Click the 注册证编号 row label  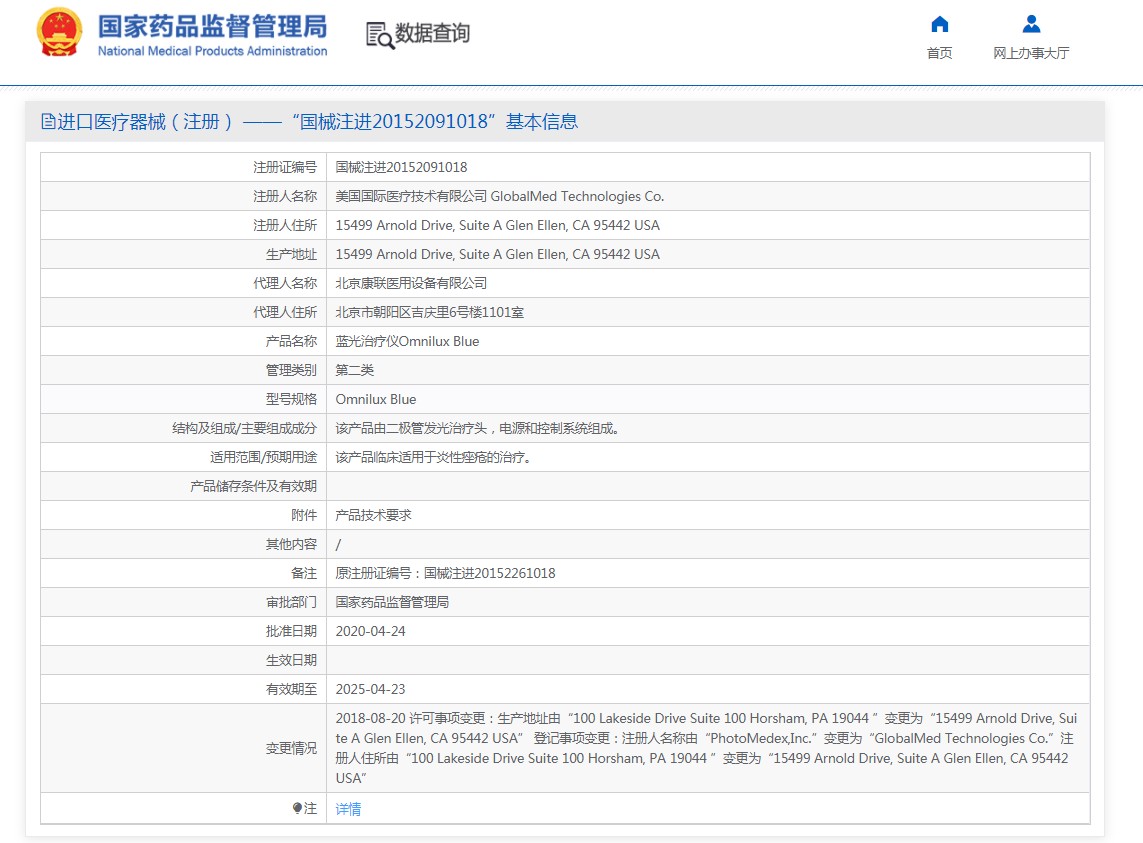click(285, 167)
